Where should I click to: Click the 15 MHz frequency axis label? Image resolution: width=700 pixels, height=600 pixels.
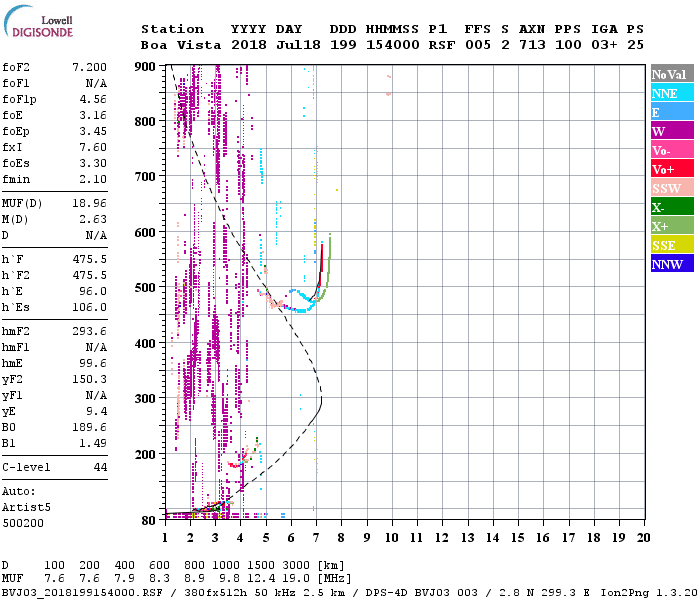[517, 538]
